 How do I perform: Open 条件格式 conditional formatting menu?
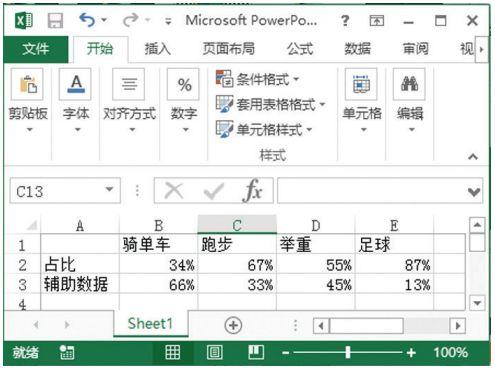[257, 79]
